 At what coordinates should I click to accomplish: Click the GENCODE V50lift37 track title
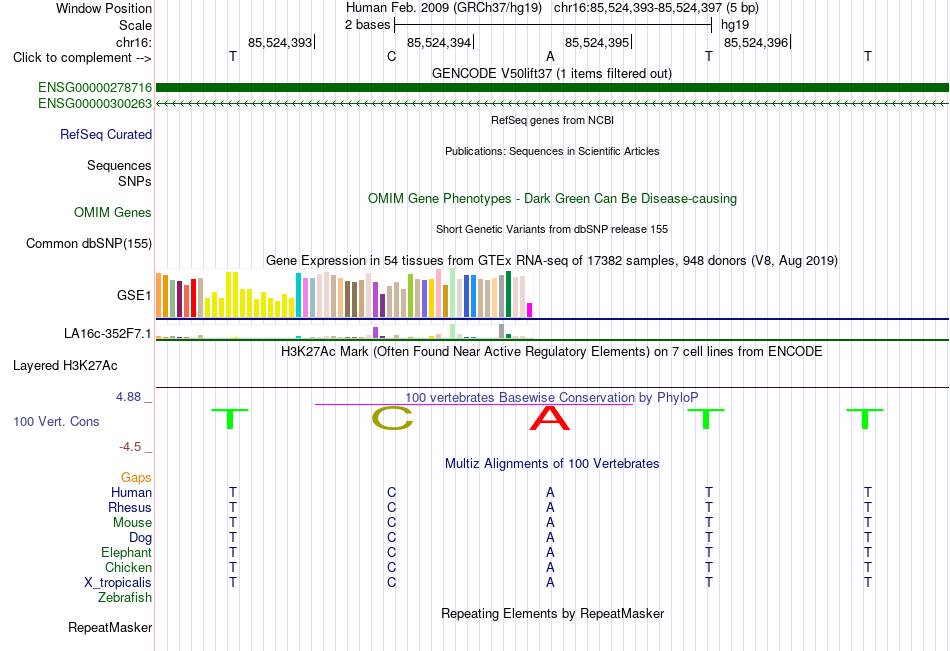[x=552, y=73]
